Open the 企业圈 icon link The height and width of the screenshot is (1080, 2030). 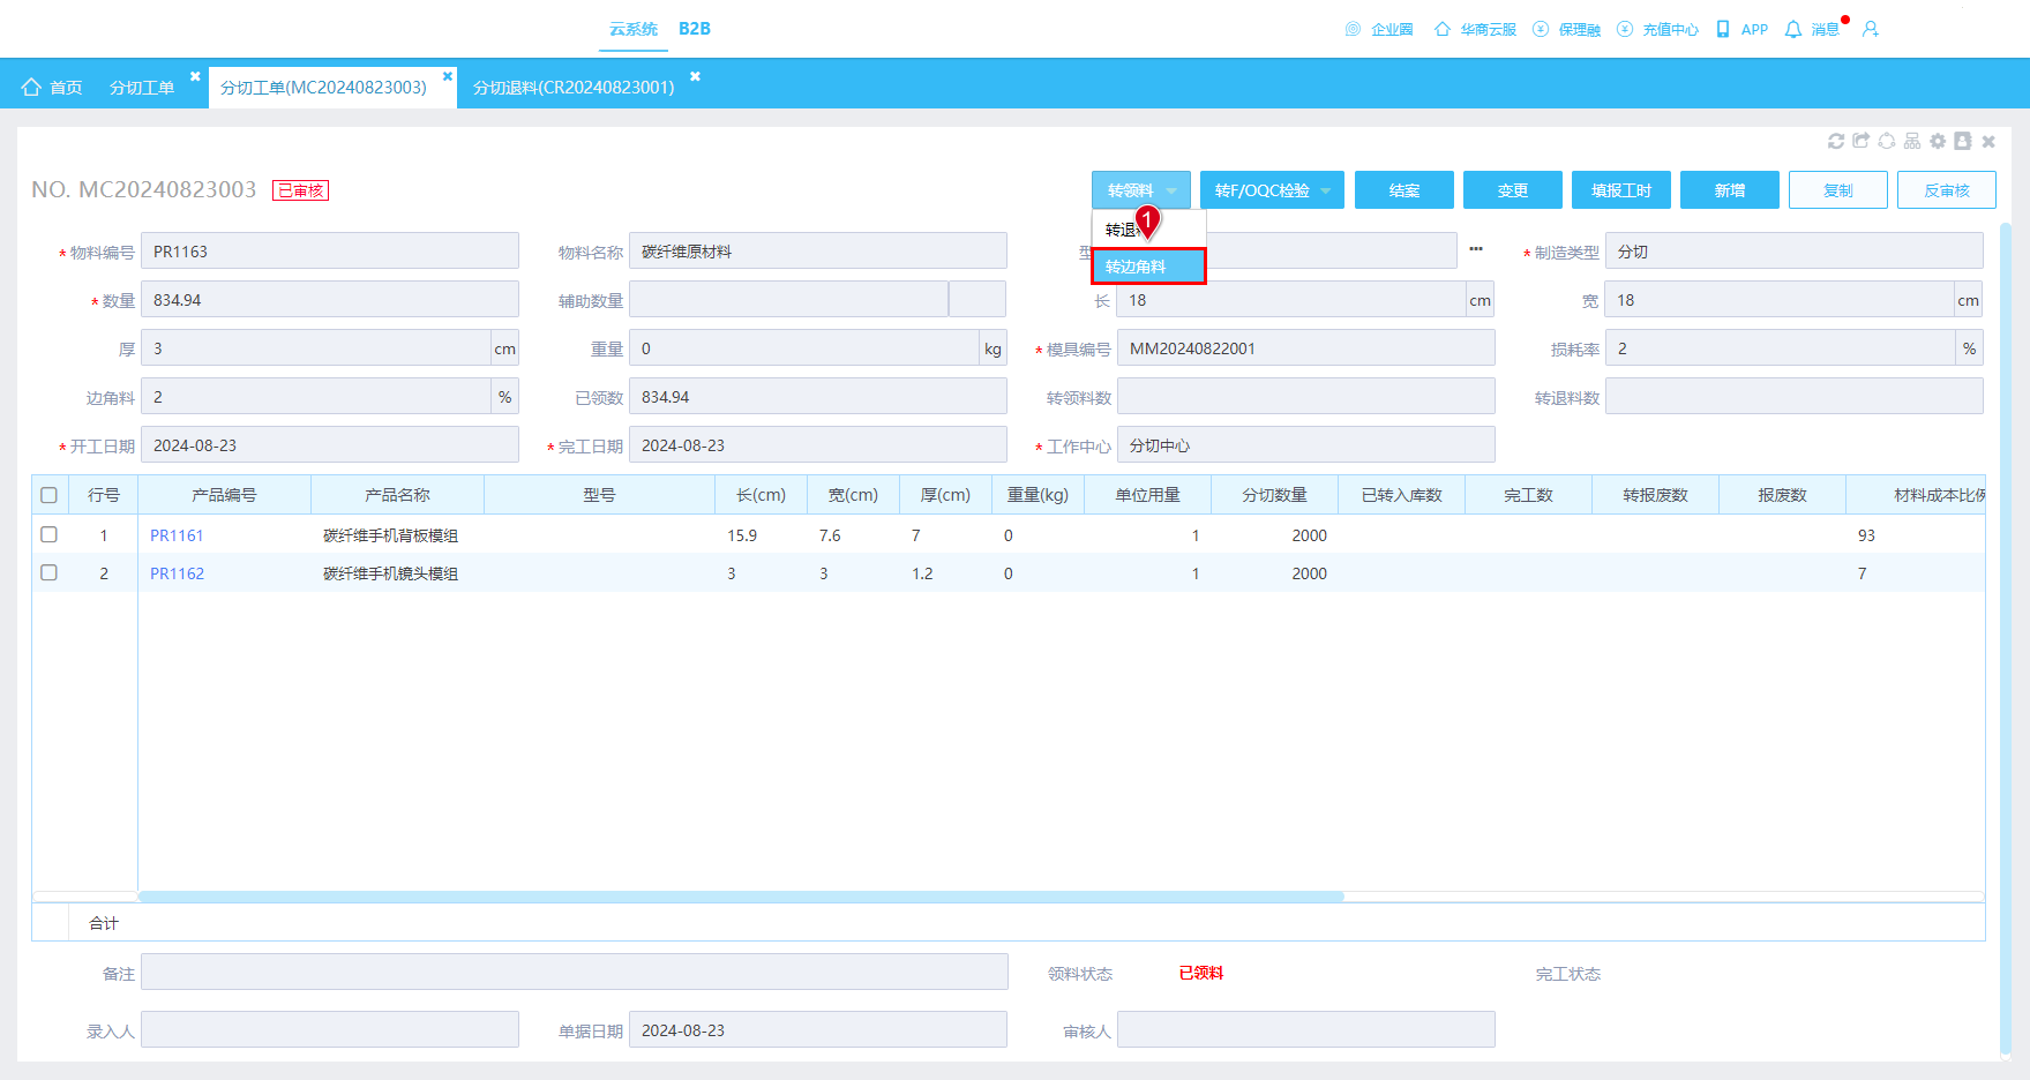click(x=1352, y=29)
